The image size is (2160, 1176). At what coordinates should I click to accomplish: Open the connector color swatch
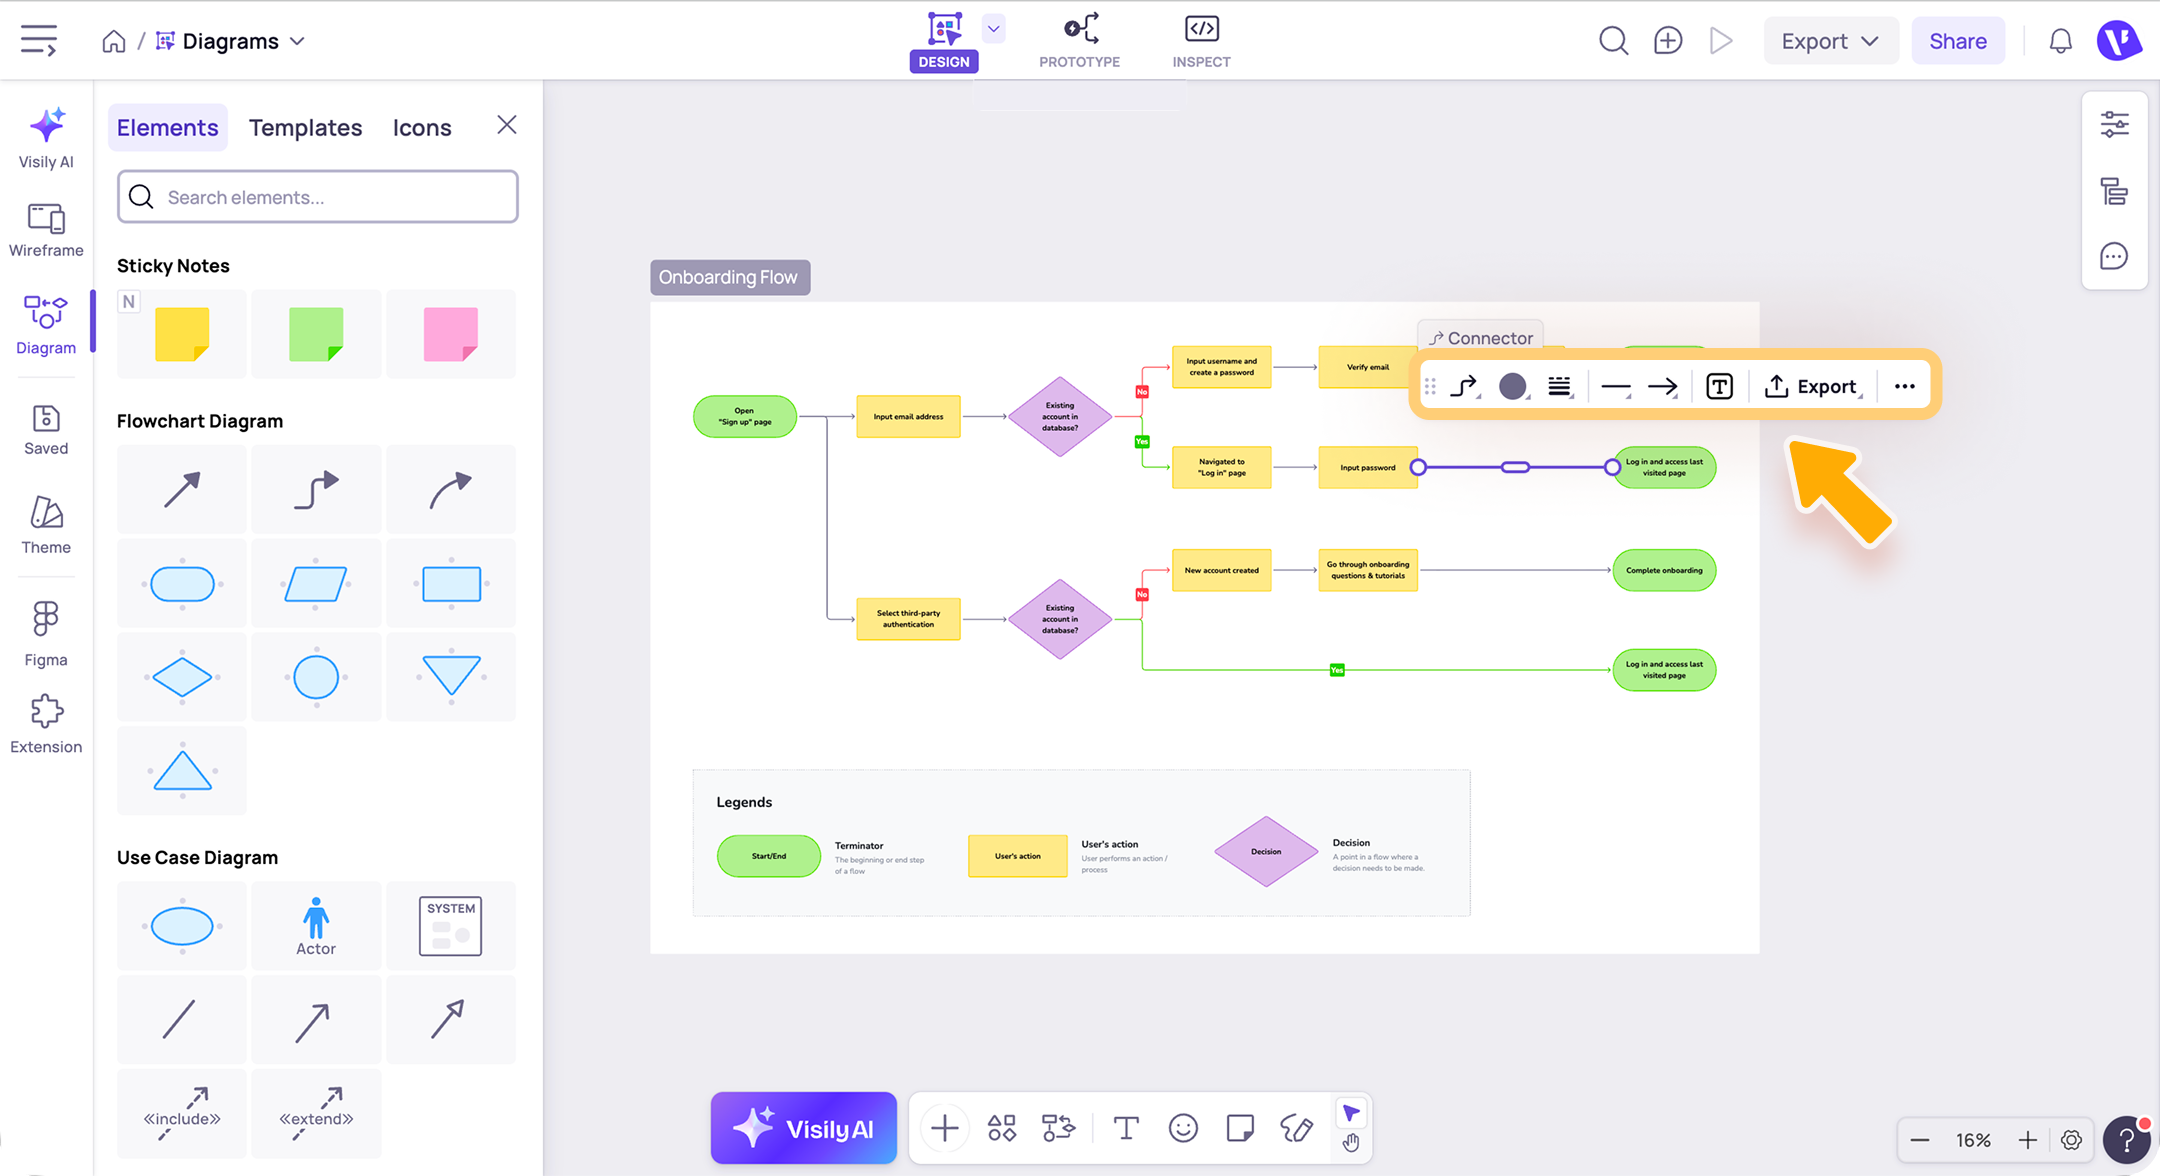tap(1513, 386)
